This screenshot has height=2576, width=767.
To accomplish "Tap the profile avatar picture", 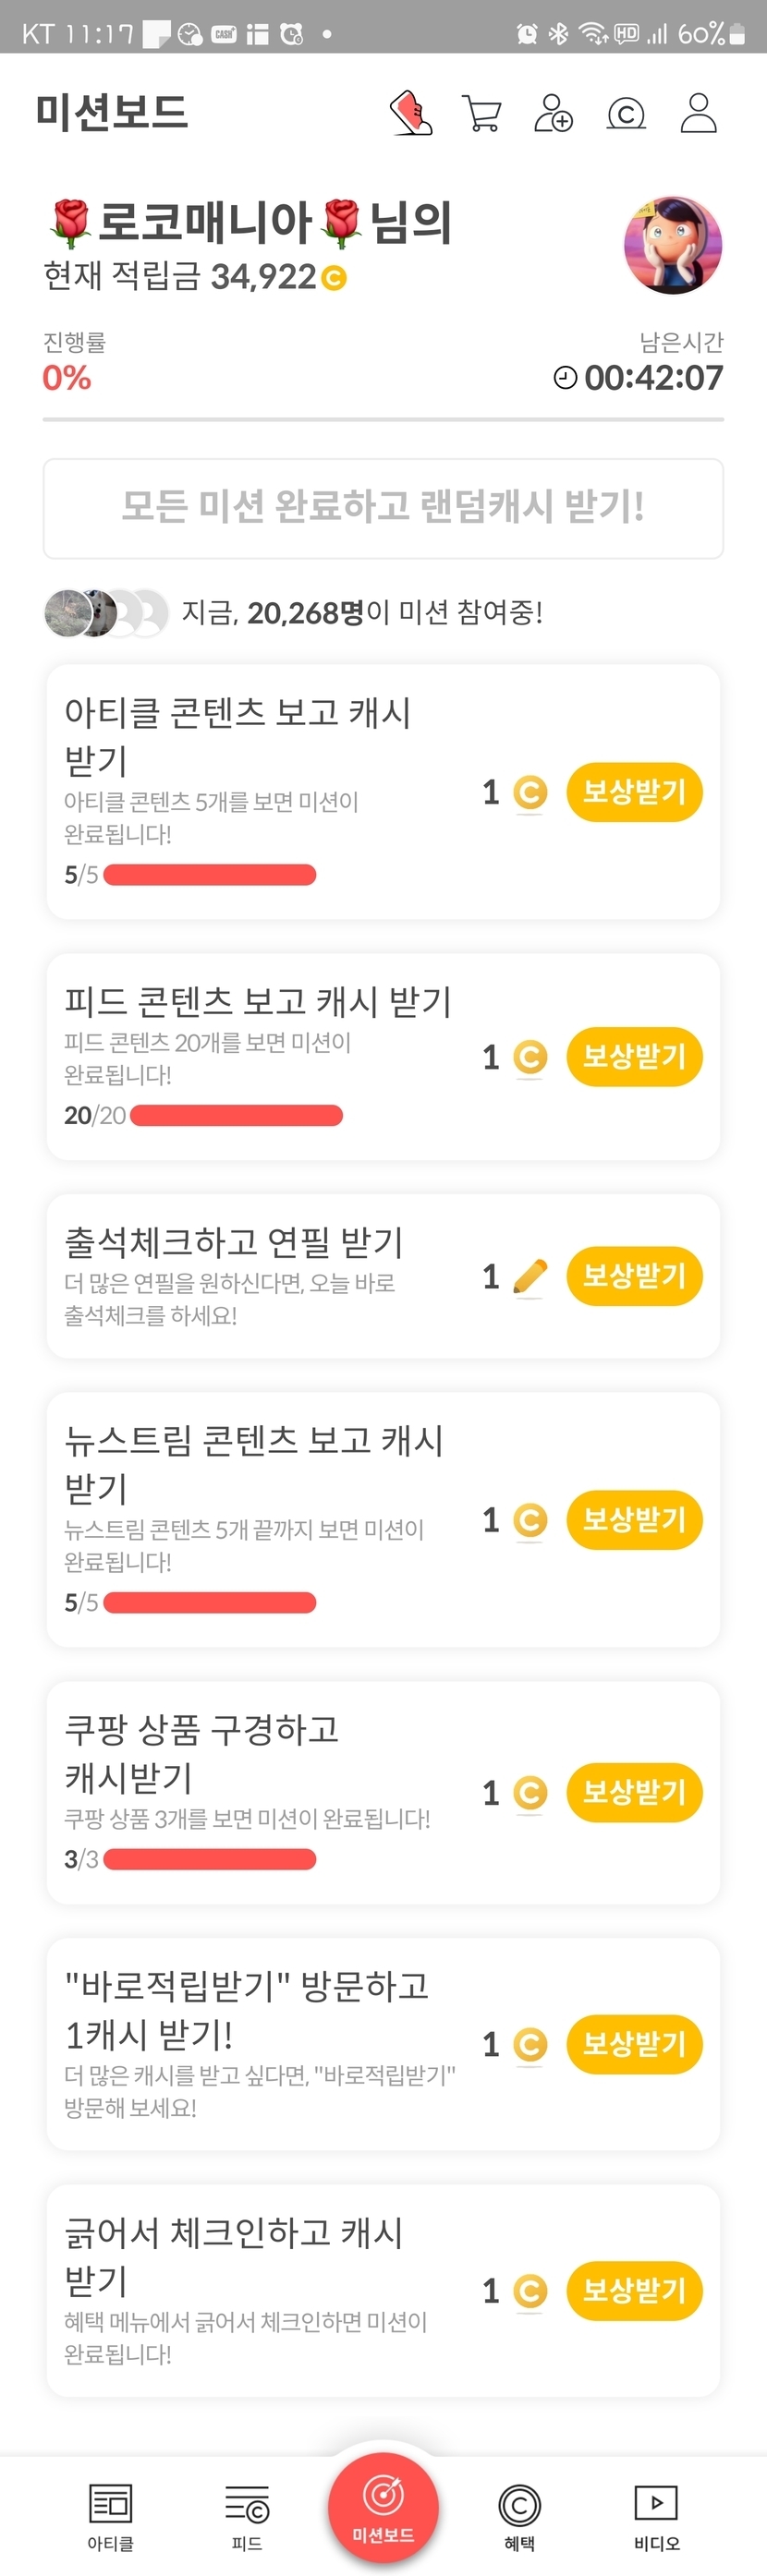I will coord(673,245).
